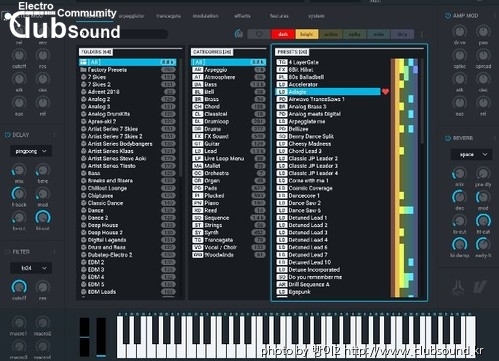This screenshot has height=361, width=499.
Task: Switch to the modulation tab
Action: 205,16
